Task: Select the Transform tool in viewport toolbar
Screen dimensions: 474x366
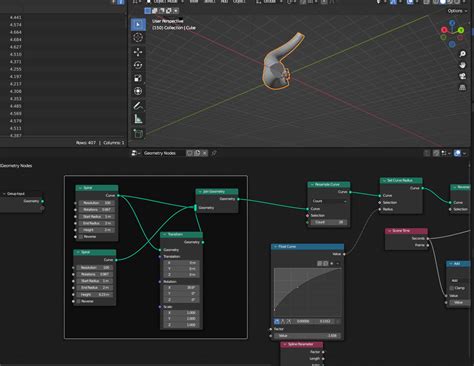Action: [138, 91]
